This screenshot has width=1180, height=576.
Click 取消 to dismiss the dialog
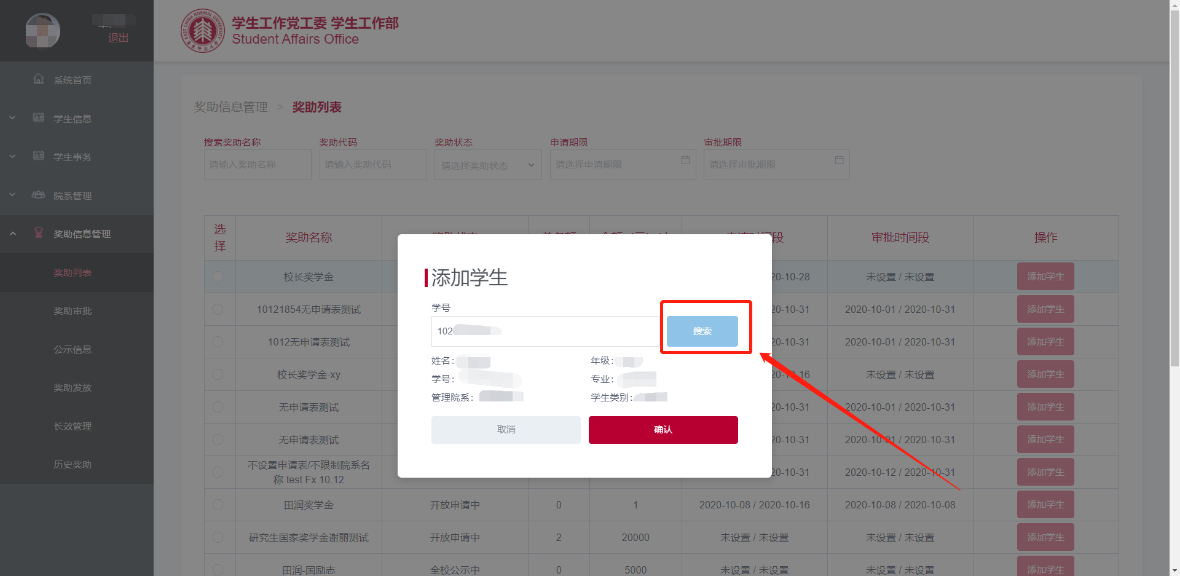[505, 429]
